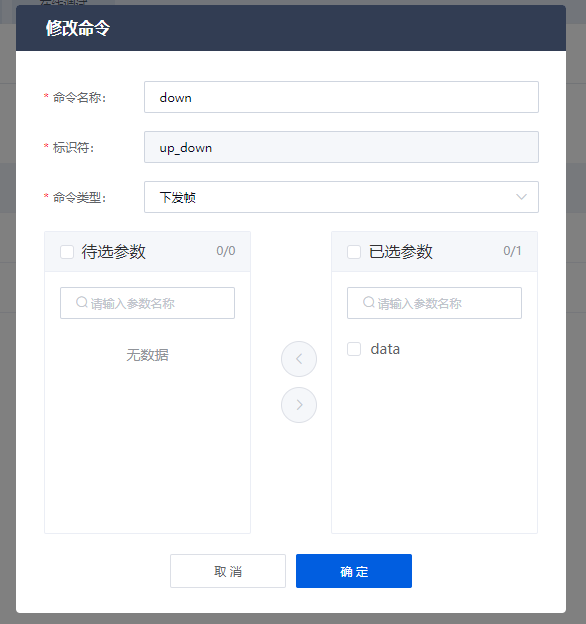
Task: Click the 无数据 empty placeholder text
Action: (x=147, y=355)
